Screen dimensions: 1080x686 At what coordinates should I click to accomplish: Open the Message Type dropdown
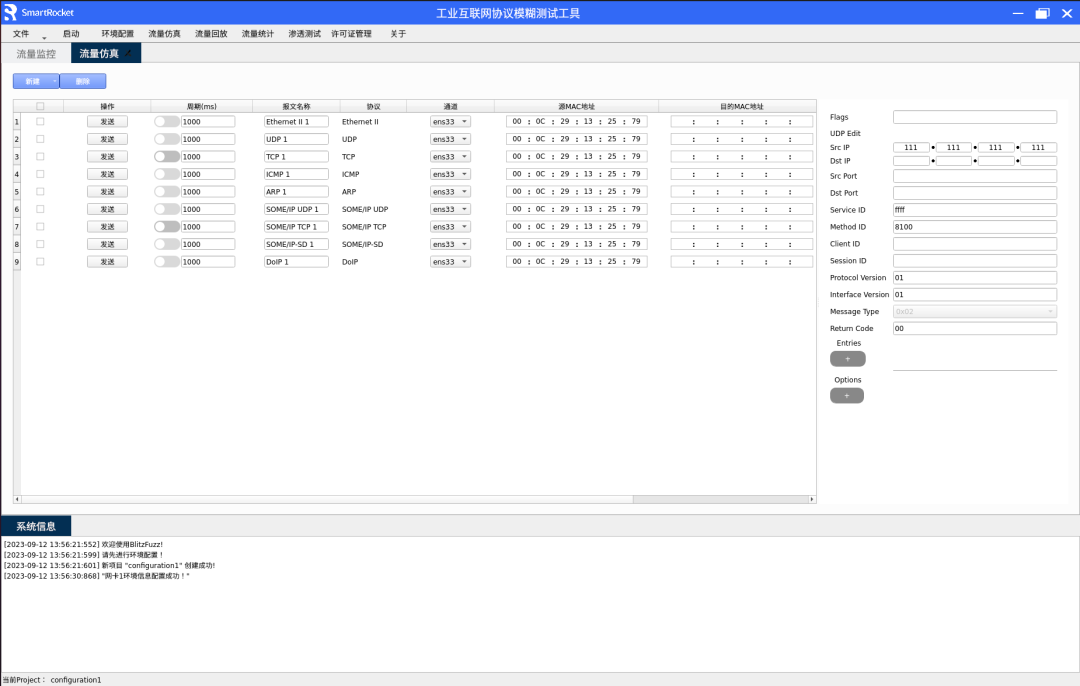[x=974, y=311]
